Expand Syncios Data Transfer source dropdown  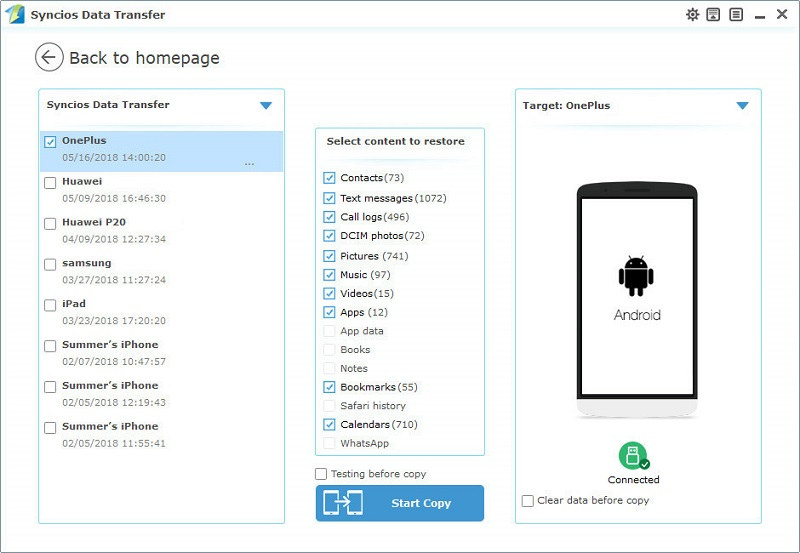(266, 106)
